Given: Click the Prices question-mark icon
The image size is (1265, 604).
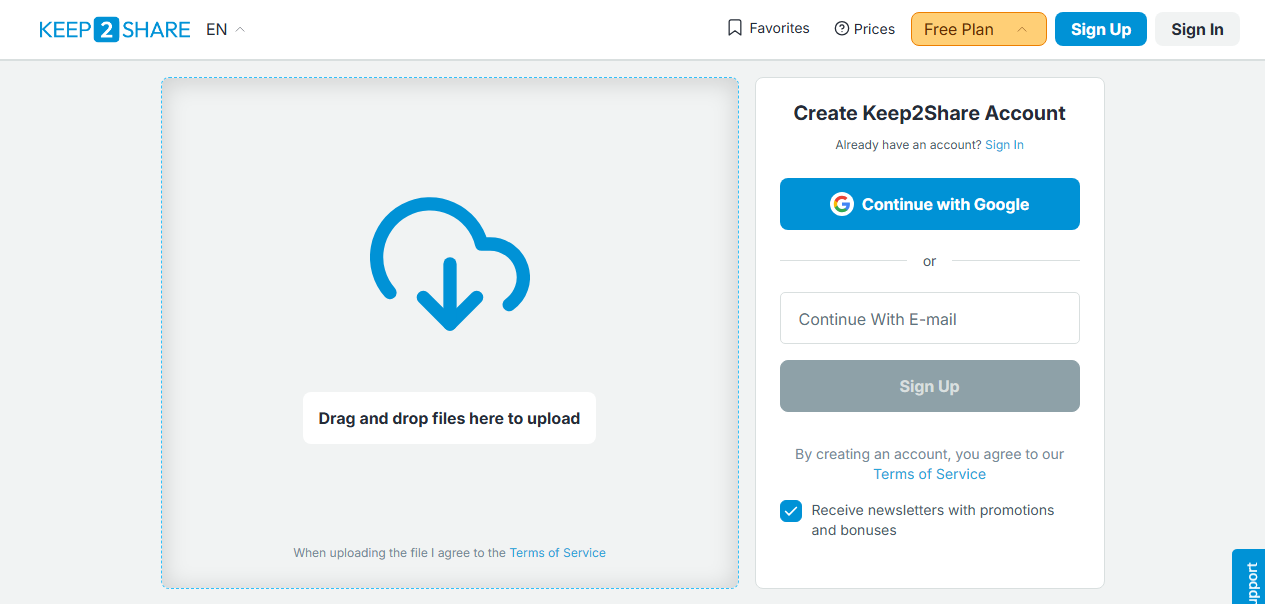Looking at the screenshot, I should click(842, 29).
